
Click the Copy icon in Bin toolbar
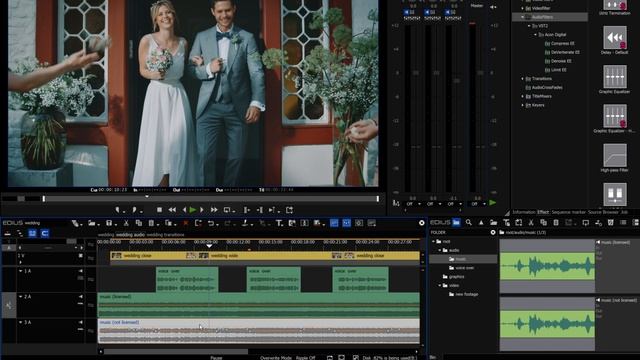[x=543, y=222]
